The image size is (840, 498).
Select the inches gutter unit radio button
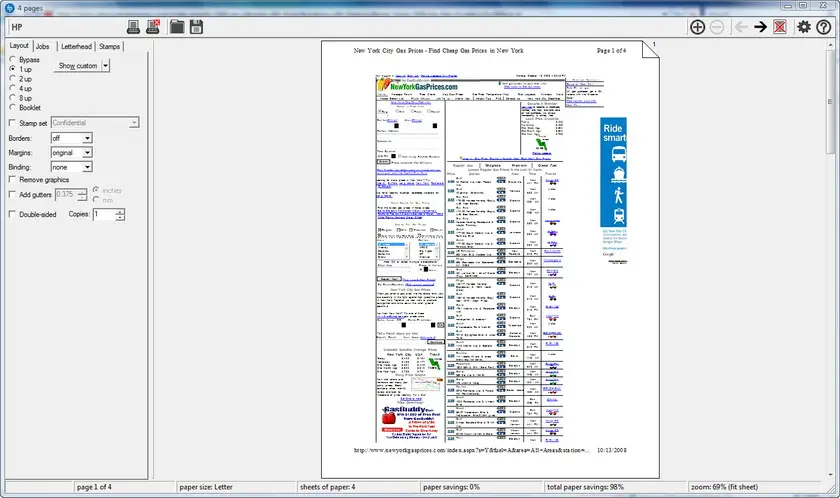[96, 190]
